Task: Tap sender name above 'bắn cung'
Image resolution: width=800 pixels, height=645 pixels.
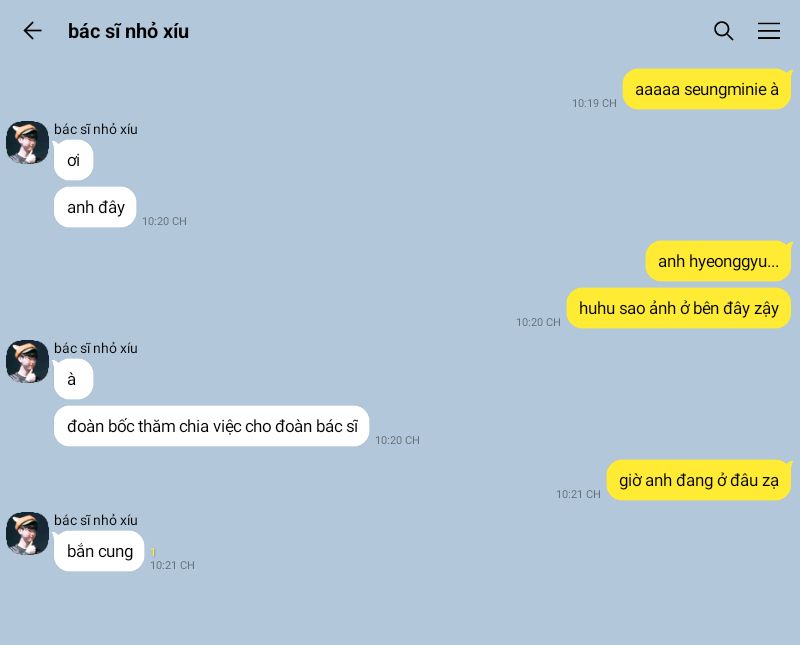Action: tap(96, 520)
